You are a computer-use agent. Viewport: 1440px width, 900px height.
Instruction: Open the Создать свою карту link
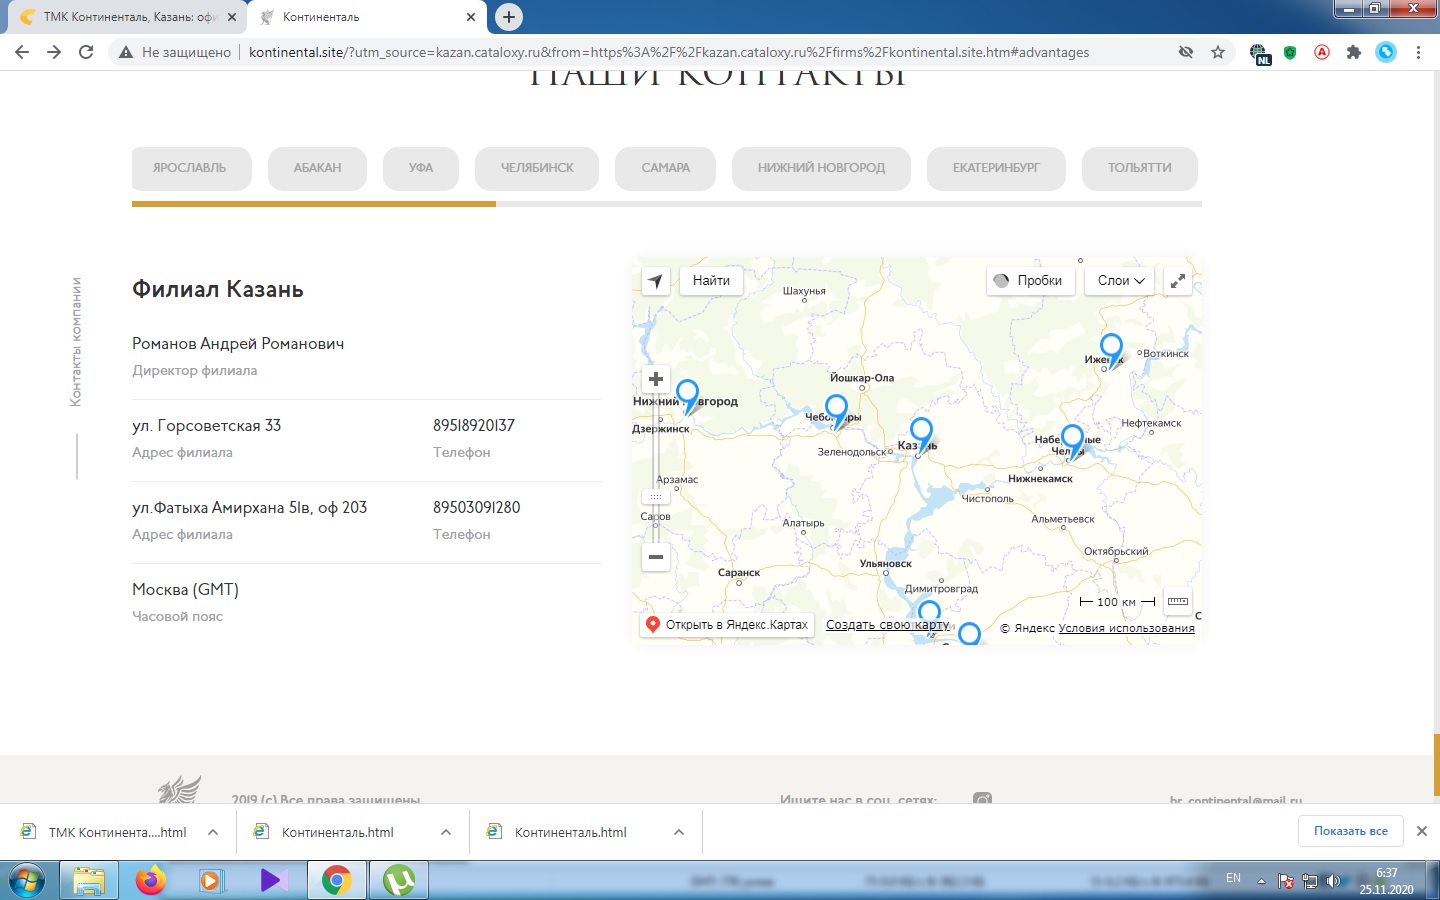(x=887, y=625)
